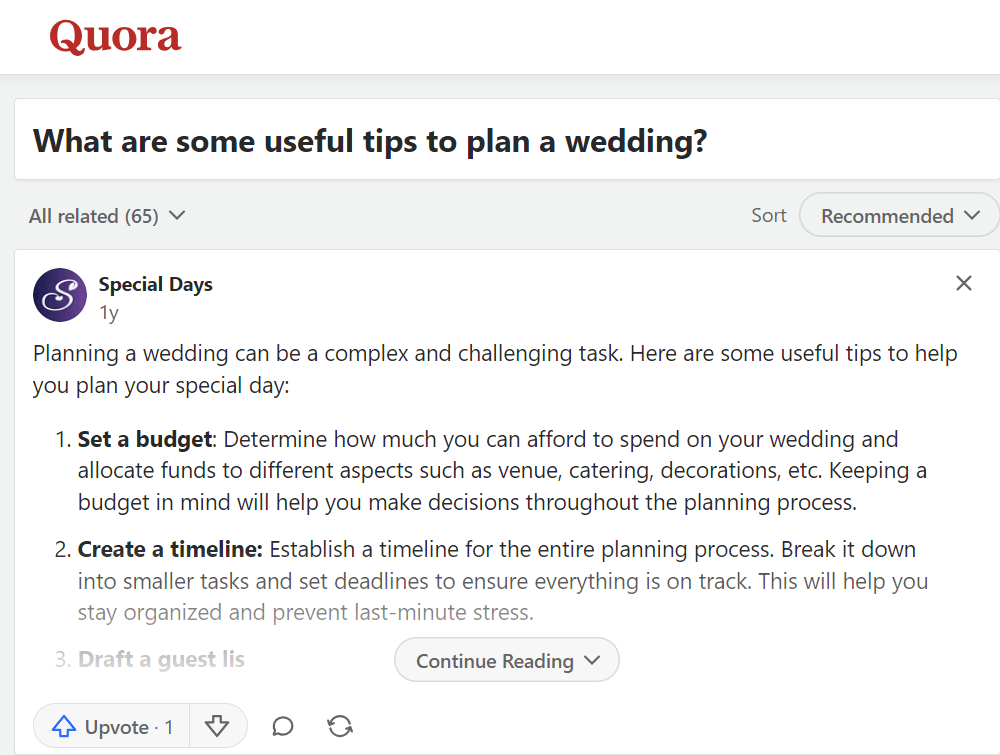The width and height of the screenshot is (1000, 755).
Task: Click the repost/share icon below the answer
Action: [x=339, y=725]
